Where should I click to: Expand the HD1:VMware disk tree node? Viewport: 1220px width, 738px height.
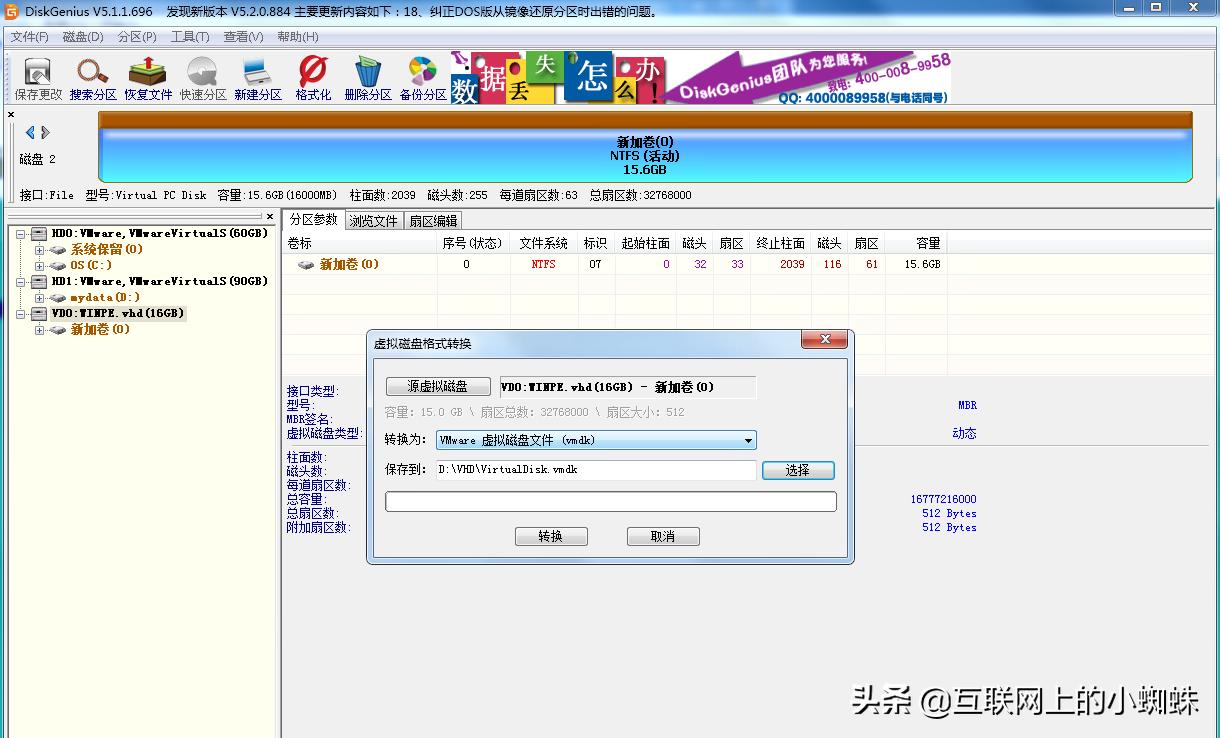pyautogui.click(x=21, y=281)
